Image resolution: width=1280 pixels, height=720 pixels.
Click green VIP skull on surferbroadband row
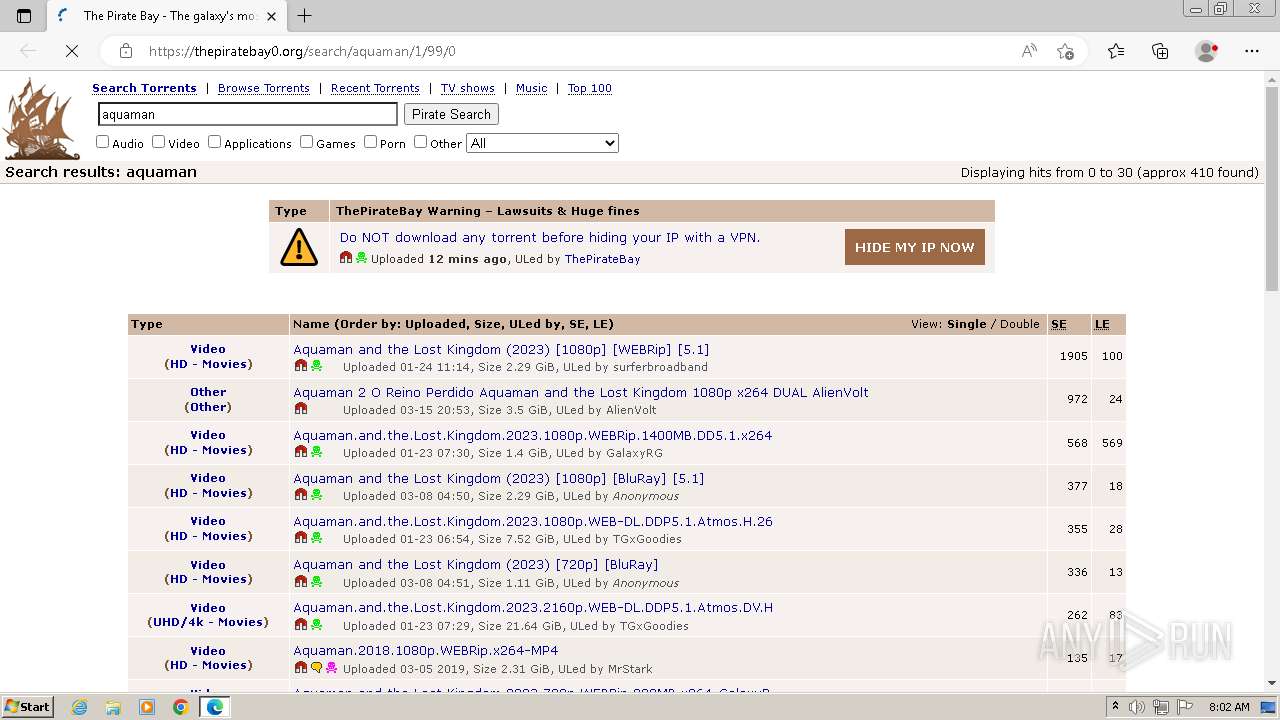(316, 366)
